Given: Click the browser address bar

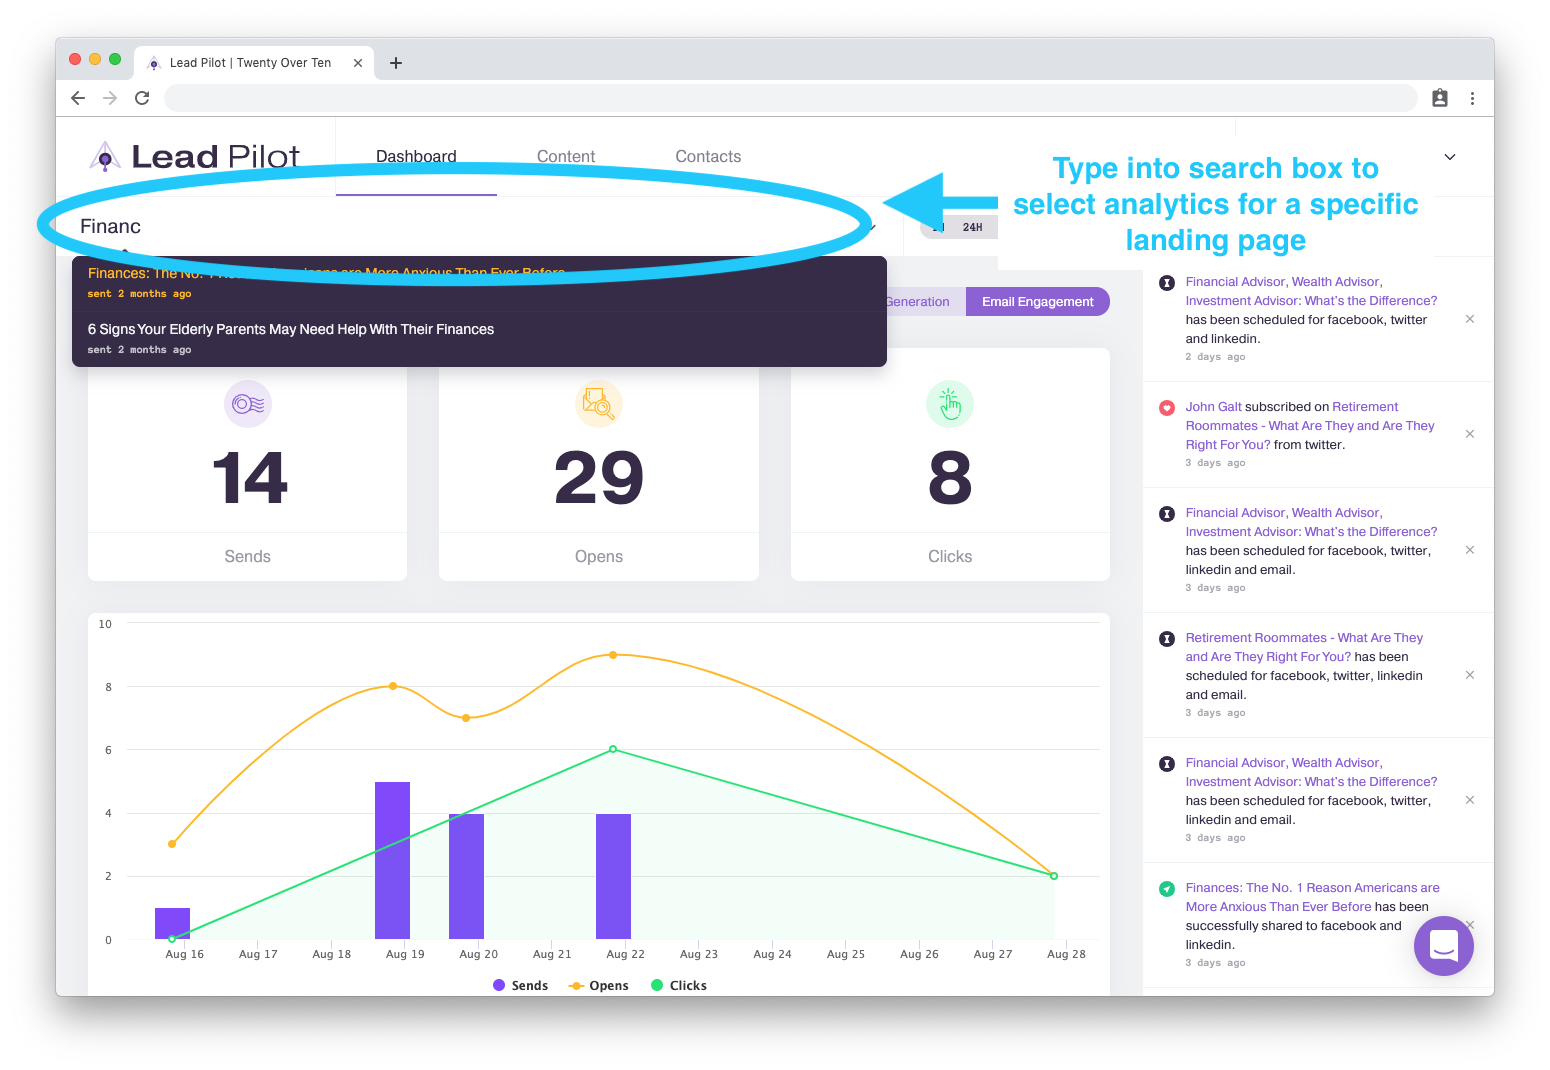Looking at the screenshot, I should (790, 98).
